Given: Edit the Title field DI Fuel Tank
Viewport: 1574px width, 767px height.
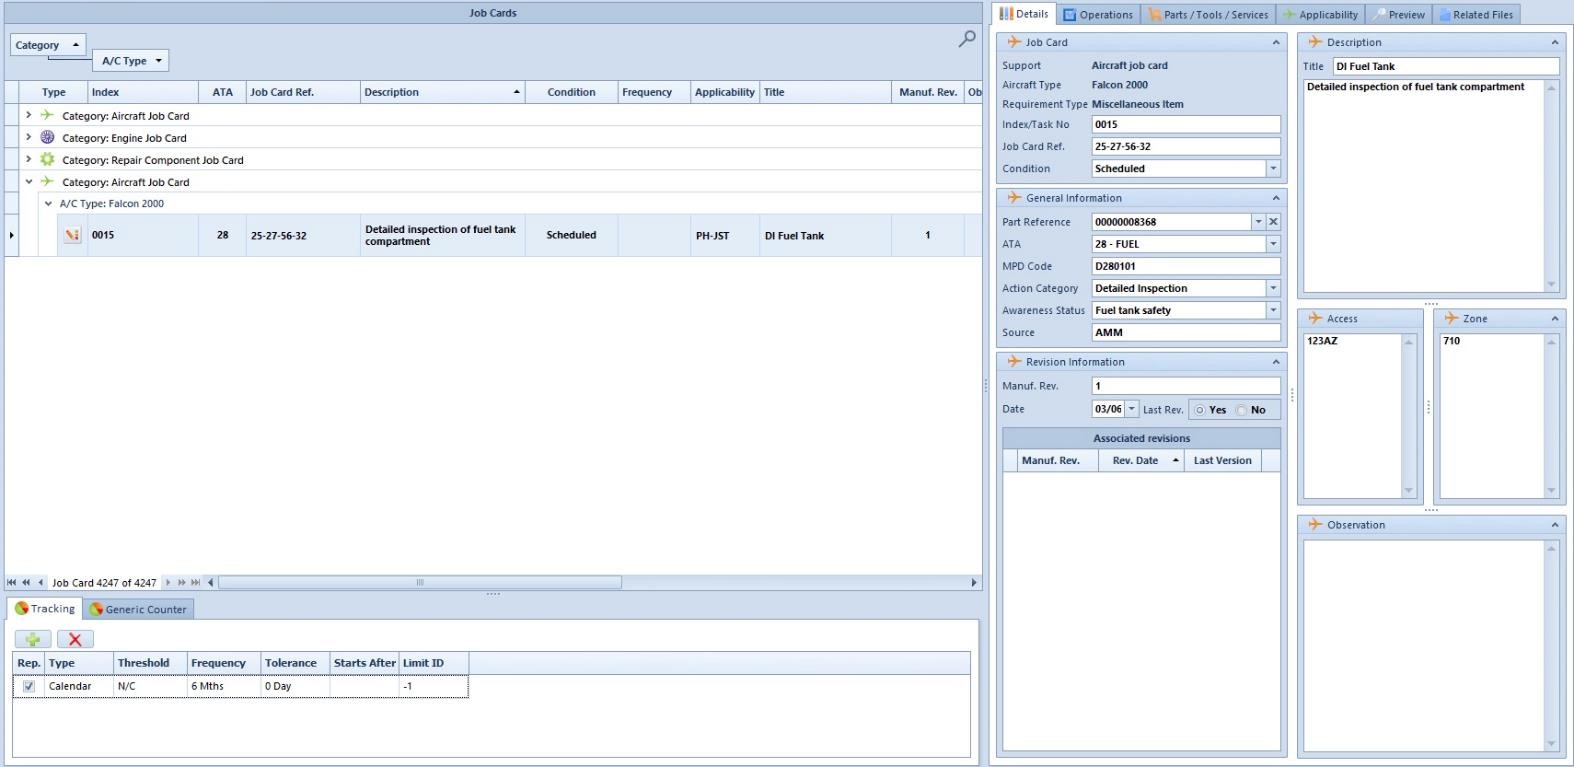Looking at the screenshot, I should (1445, 66).
